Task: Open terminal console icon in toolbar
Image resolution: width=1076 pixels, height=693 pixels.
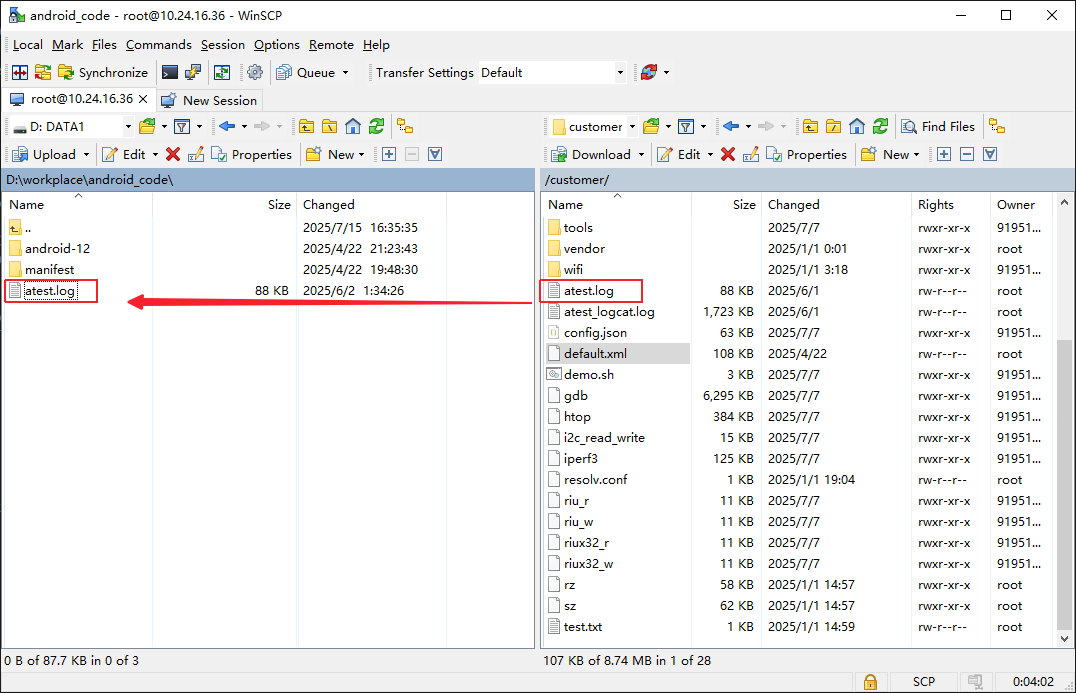Action: [x=170, y=72]
